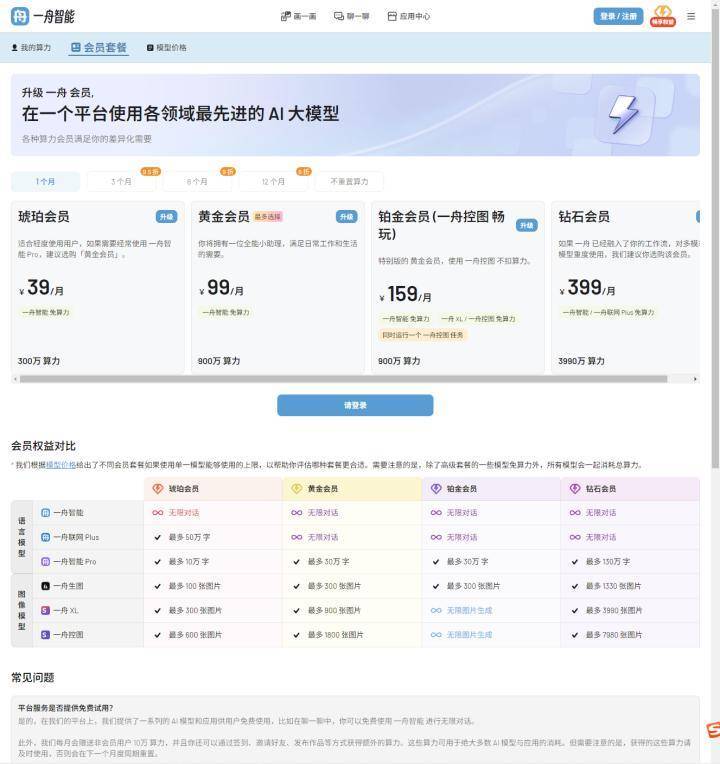The width and height of the screenshot is (720, 764).
Task: Click the ¥159/月 price
Action: tap(405, 294)
